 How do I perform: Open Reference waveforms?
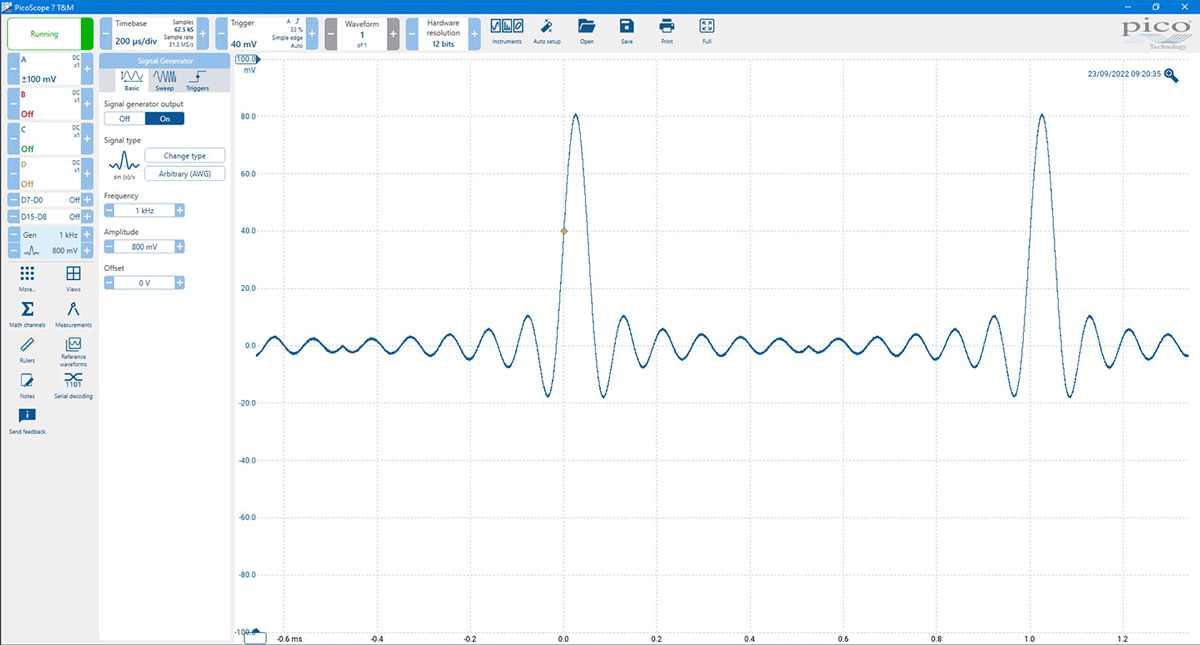[x=73, y=348]
